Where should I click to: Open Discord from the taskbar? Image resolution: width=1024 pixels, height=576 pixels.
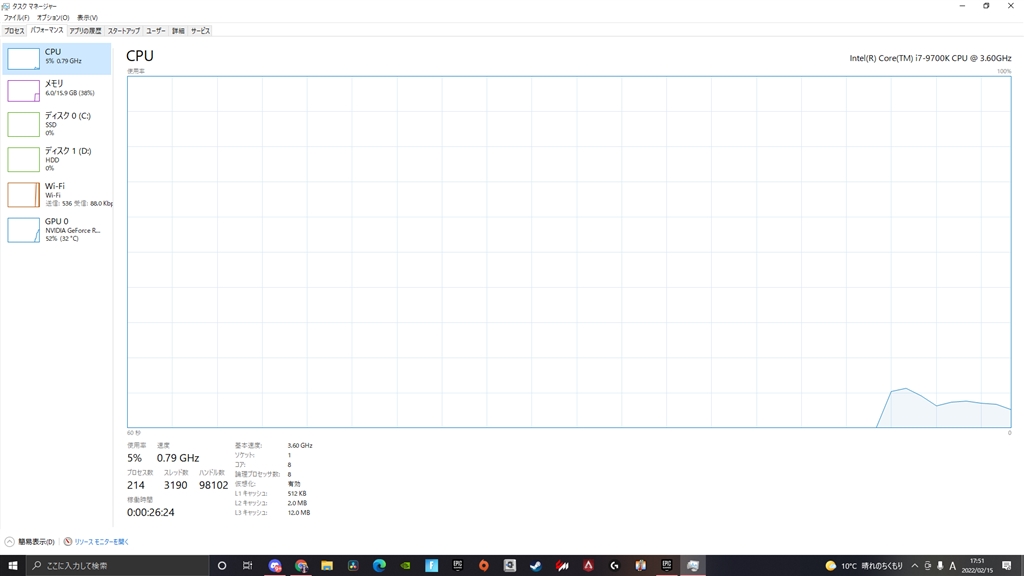[275, 566]
